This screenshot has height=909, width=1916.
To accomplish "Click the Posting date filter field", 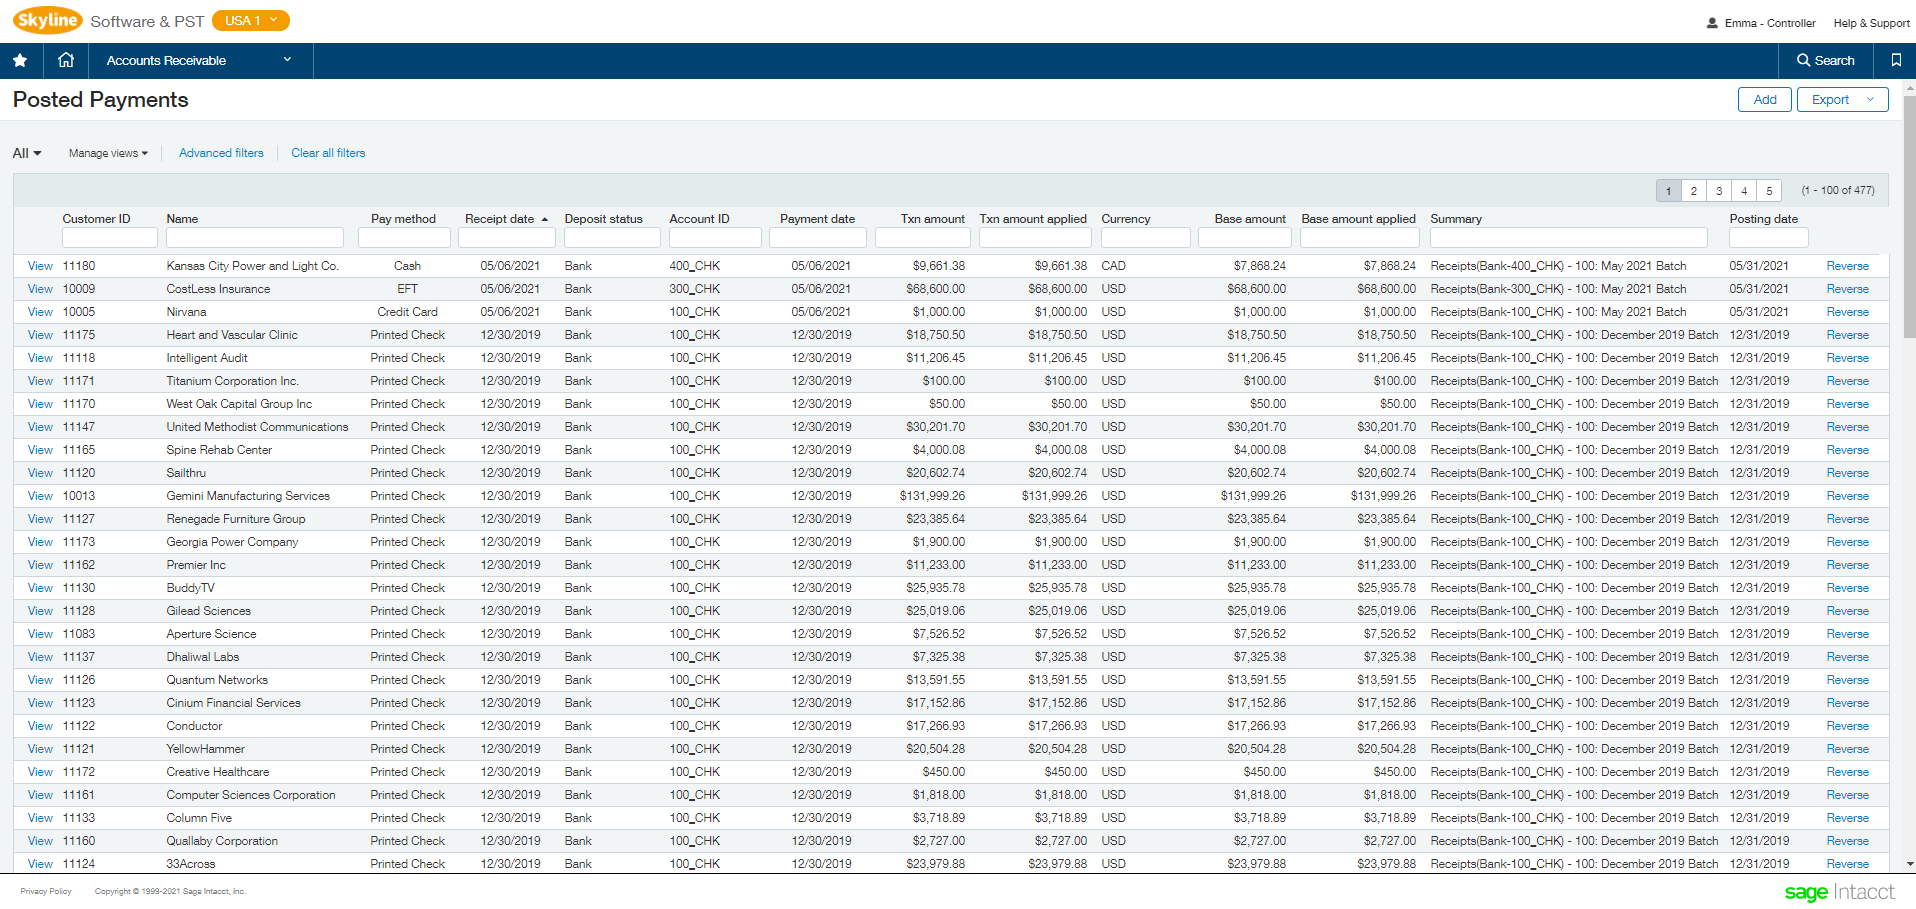I will pos(1769,238).
